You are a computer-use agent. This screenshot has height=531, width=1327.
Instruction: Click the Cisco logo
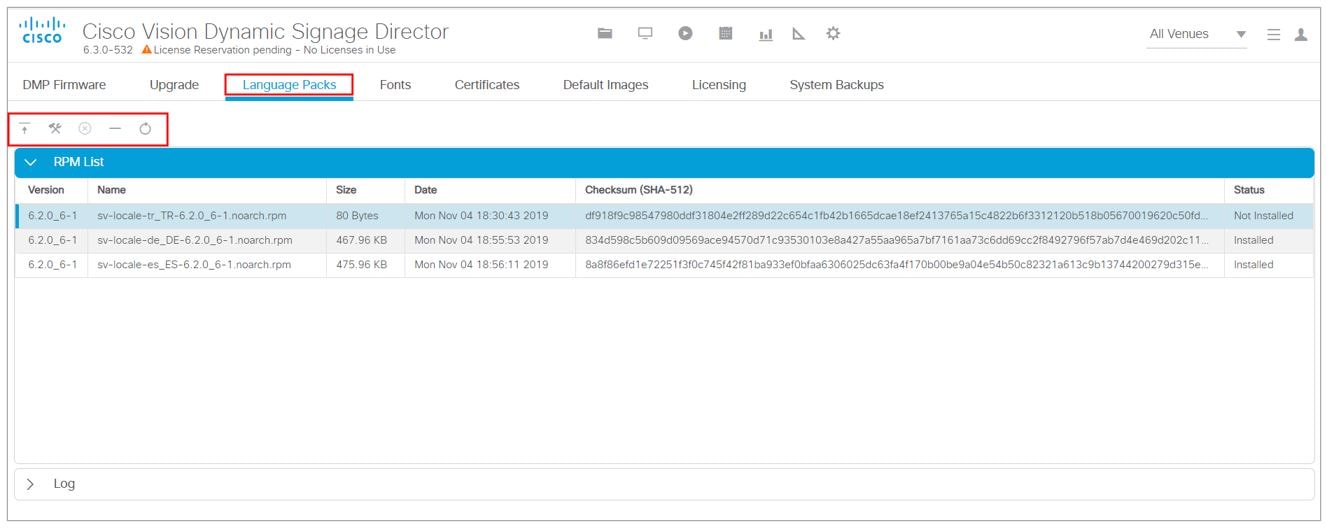42,30
